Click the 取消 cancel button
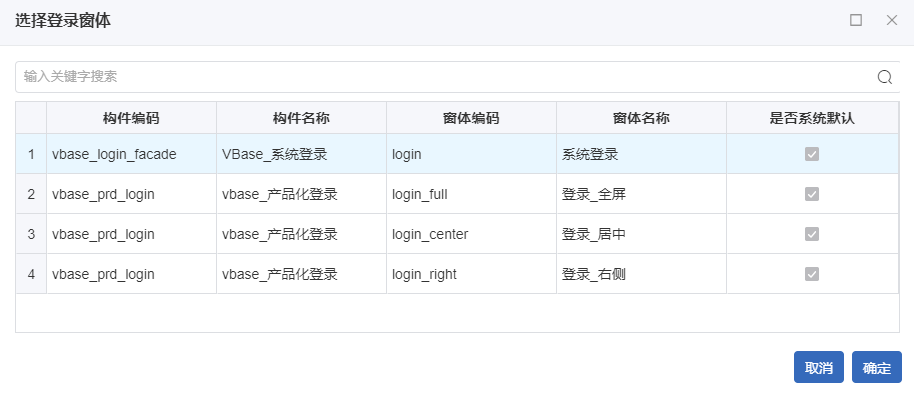Viewport: 914px width, 412px height. (819, 368)
